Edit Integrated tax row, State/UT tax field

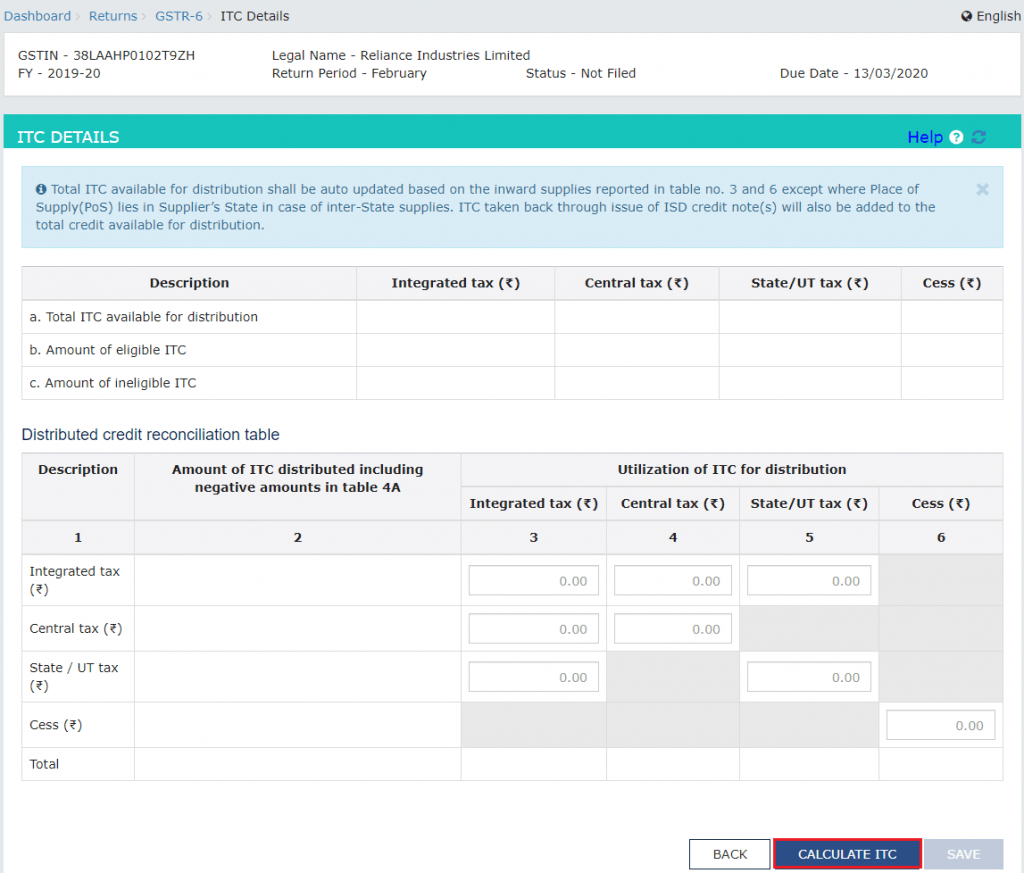tap(808, 580)
